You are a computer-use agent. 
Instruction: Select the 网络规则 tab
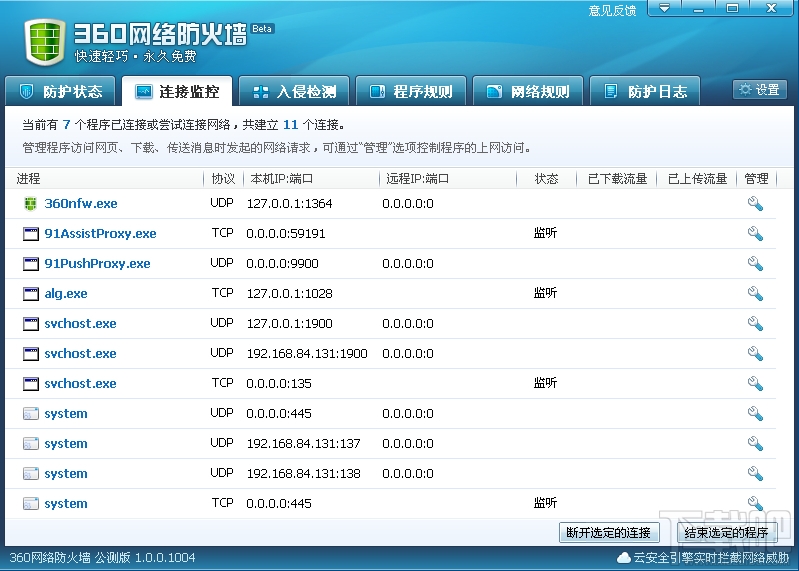click(528, 91)
